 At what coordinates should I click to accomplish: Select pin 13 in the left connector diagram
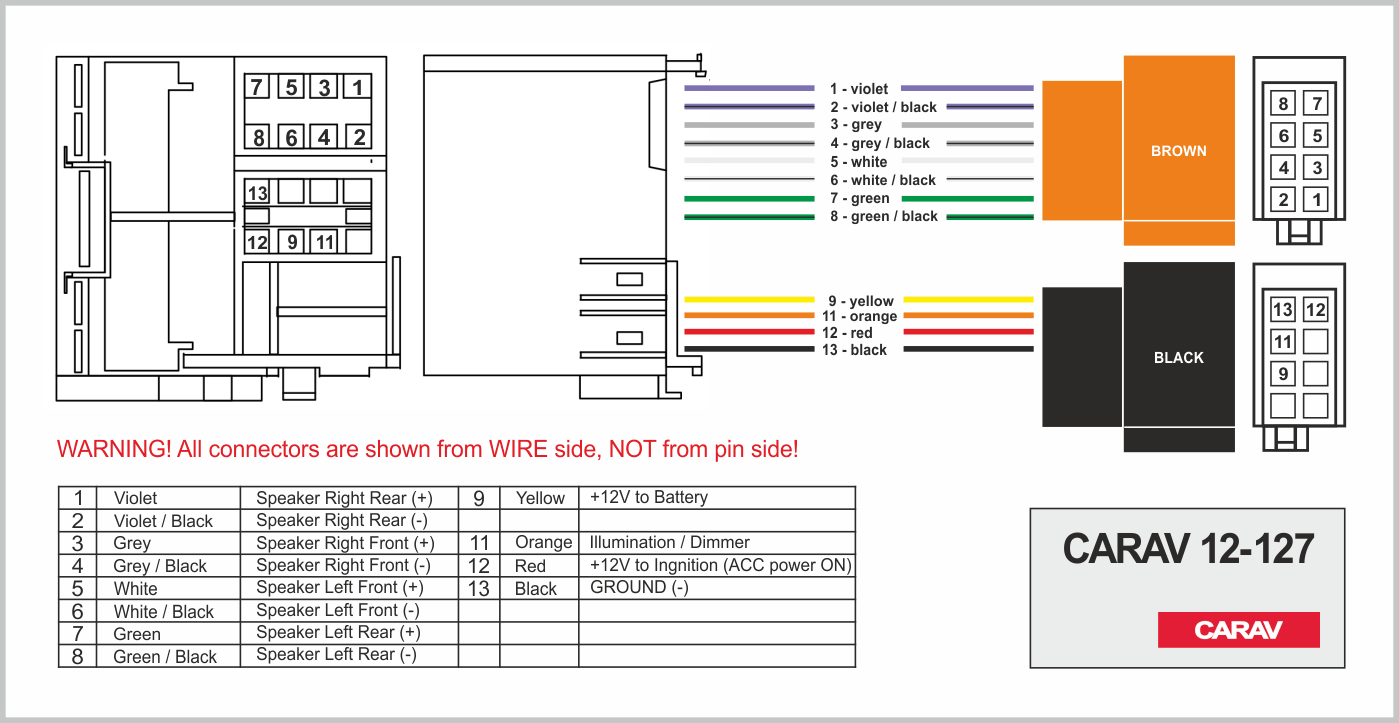(258, 193)
